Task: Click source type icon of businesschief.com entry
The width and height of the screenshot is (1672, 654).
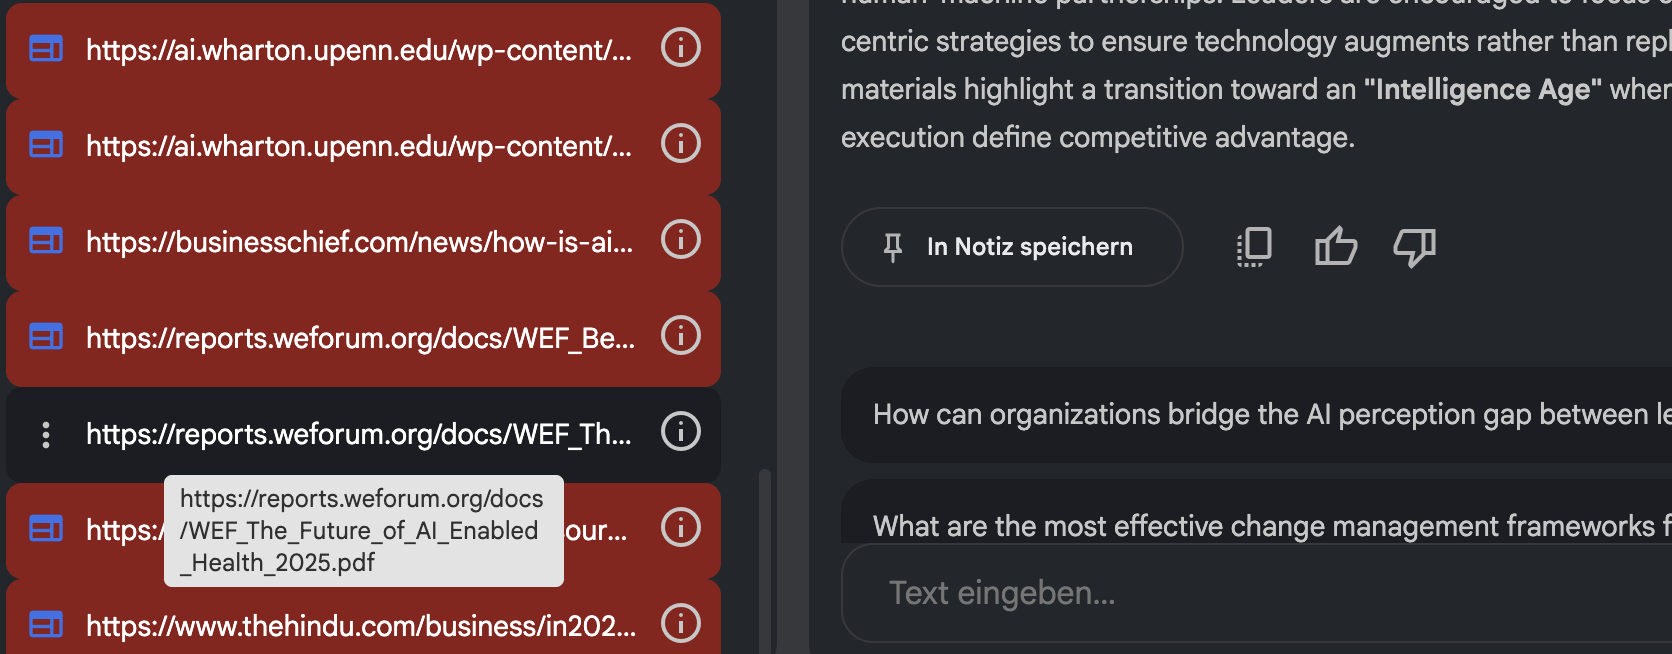Action: [x=46, y=241]
